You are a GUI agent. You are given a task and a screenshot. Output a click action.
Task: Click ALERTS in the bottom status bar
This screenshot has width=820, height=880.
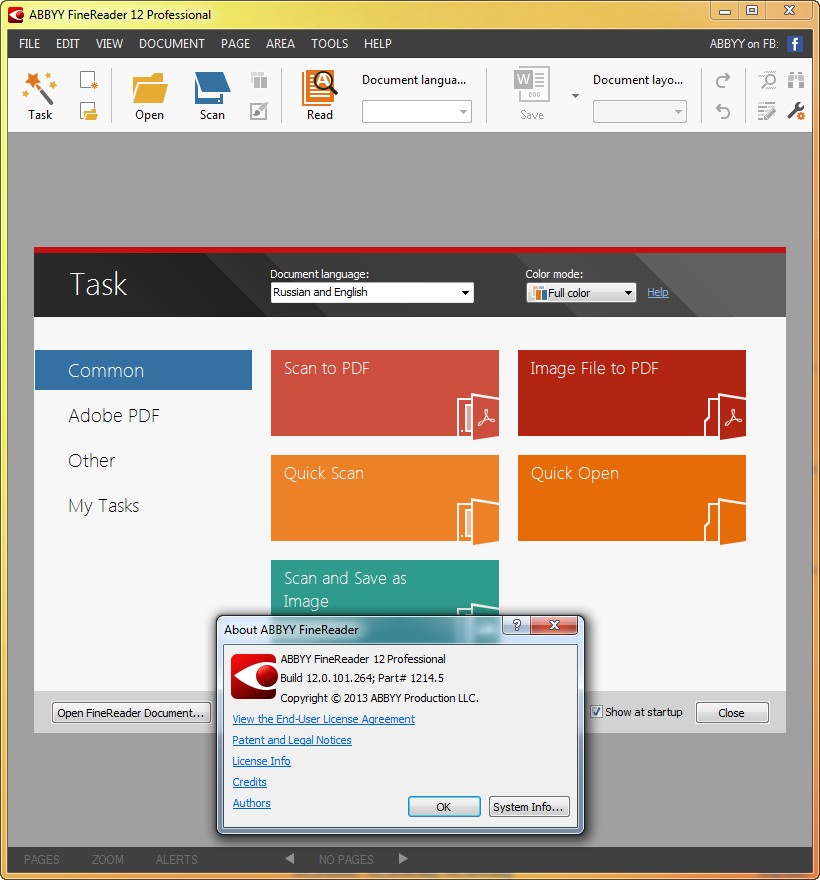point(176,859)
